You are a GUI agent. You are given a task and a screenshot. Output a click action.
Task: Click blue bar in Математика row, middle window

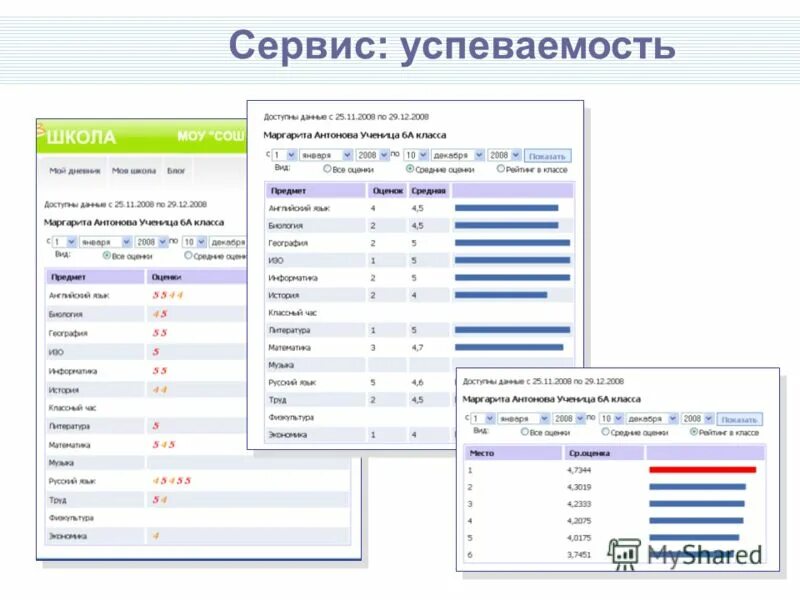509,347
